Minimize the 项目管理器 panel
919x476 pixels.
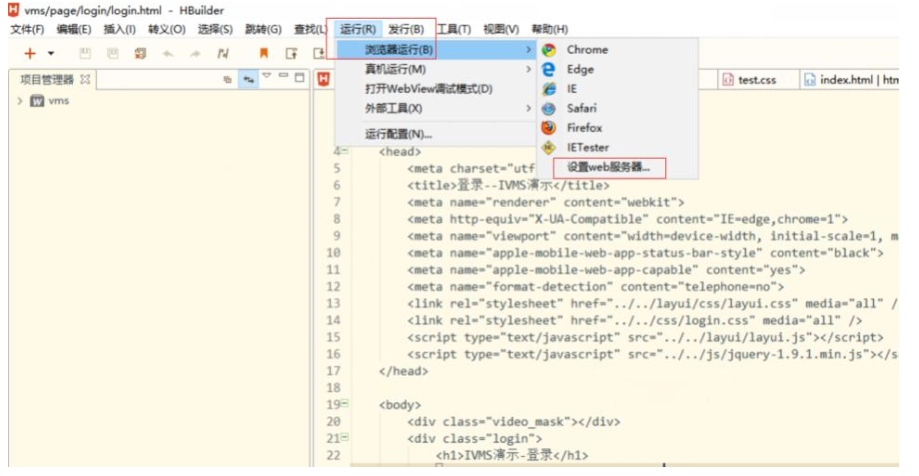click(284, 76)
